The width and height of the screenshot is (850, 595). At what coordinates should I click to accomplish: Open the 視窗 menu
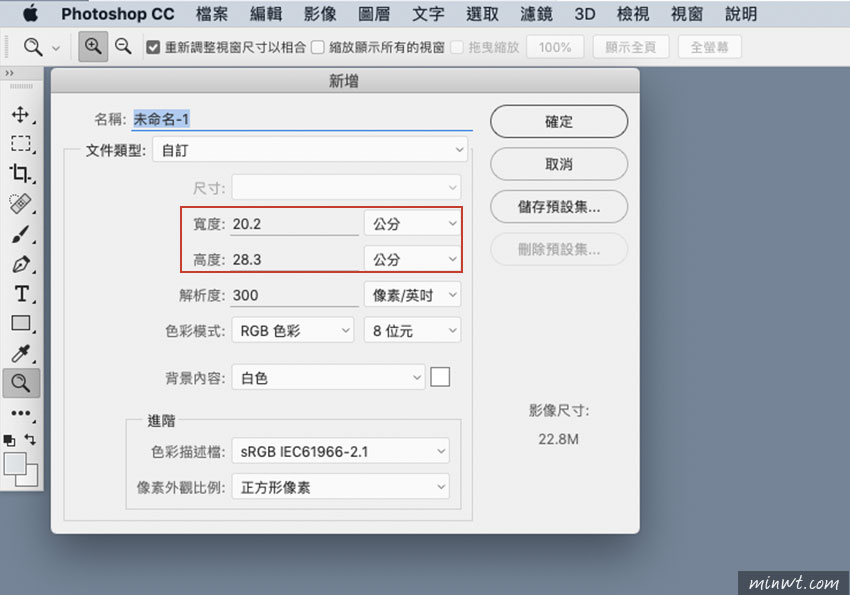coord(687,14)
